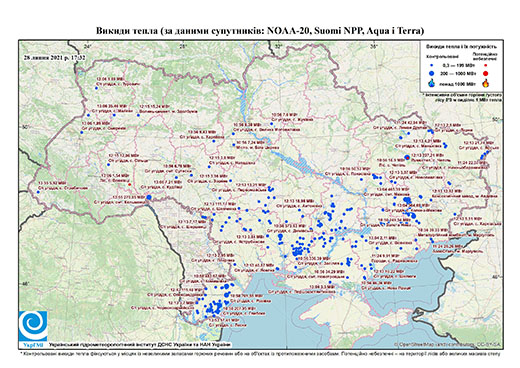The width and height of the screenshot is (520, 368).
Task: Select the large blue marker near Kelmentsi
Action: pyautogui.click(x=149, y=197)
